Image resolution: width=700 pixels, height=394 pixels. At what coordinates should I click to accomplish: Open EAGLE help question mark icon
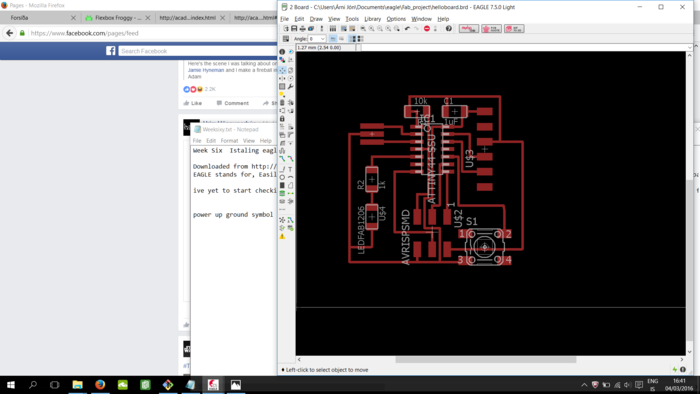click(x=449, y=29)
